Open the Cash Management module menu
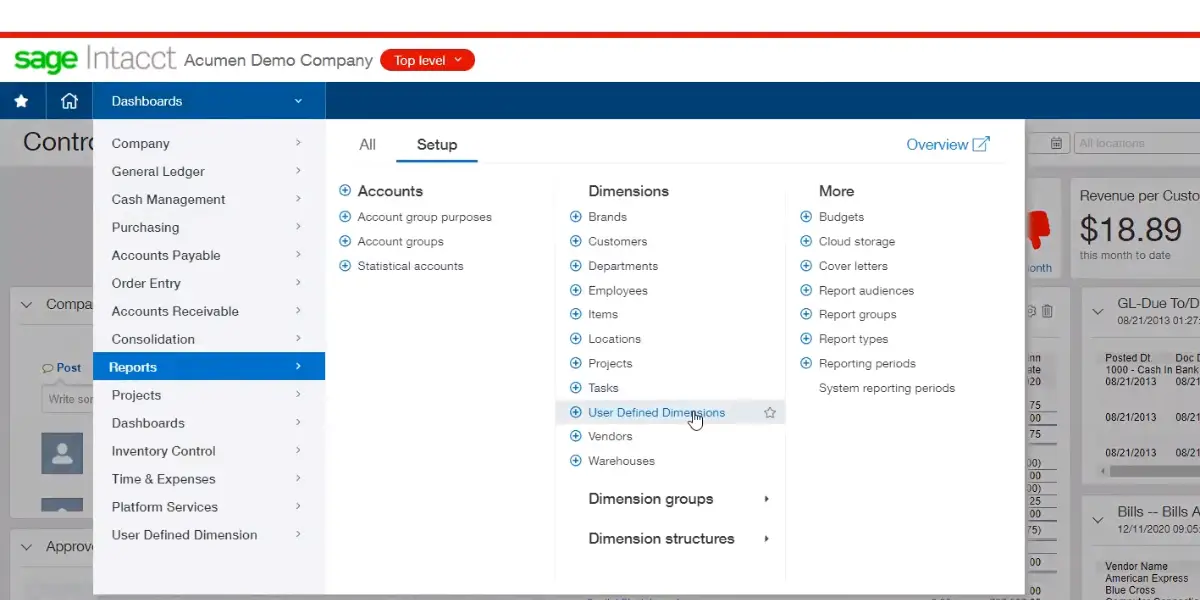 (209, 199)
